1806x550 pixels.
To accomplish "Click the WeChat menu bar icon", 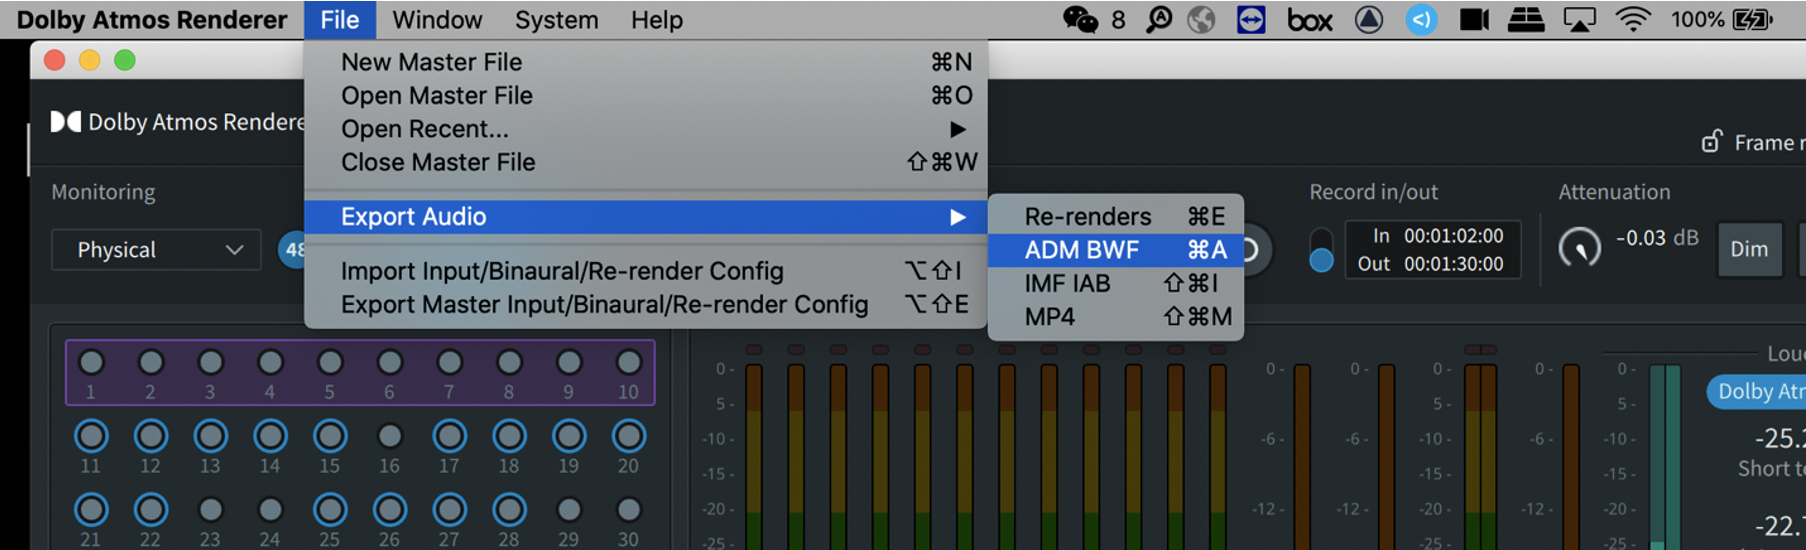I will [1080, 20].
